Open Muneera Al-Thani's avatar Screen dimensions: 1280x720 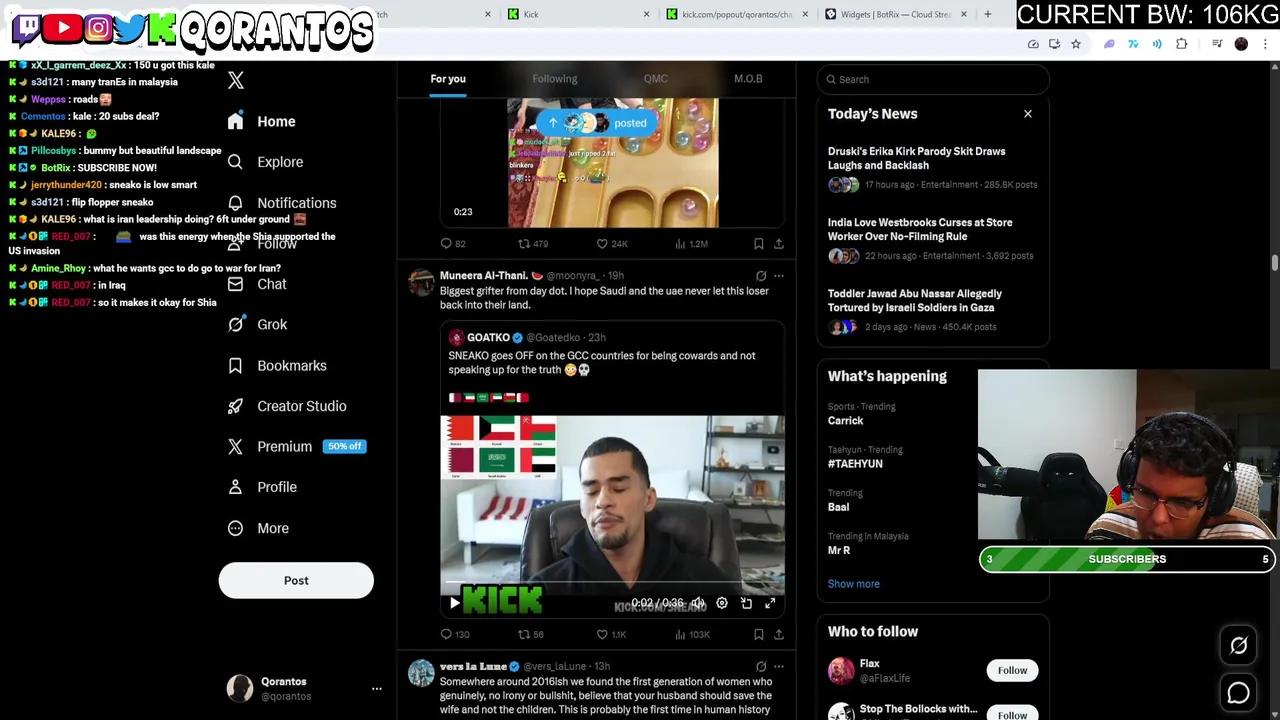[421, 282]
